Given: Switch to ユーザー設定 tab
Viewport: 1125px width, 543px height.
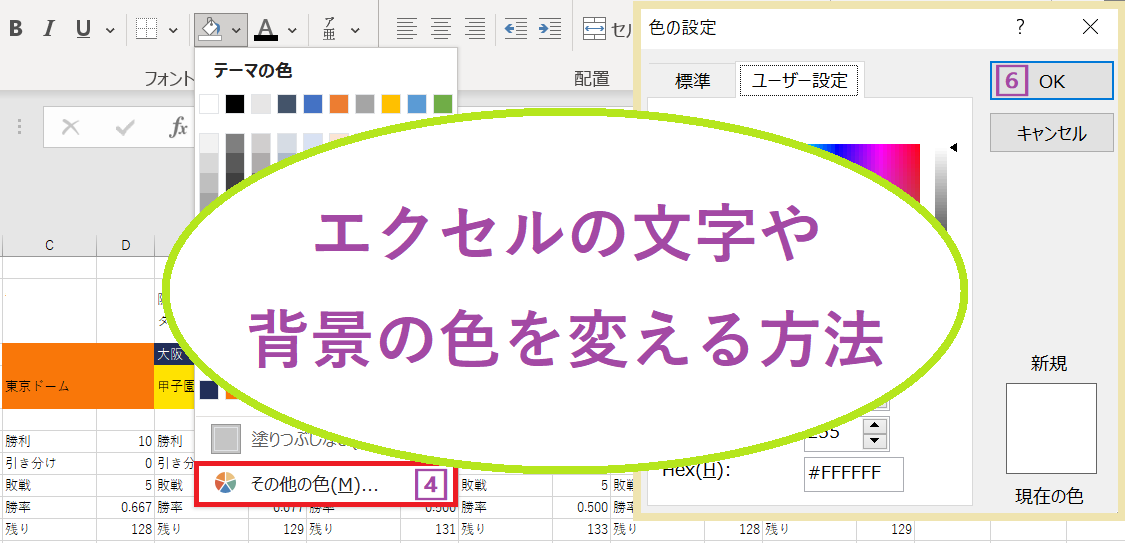Looking at the screenshot, I should 799,80.
